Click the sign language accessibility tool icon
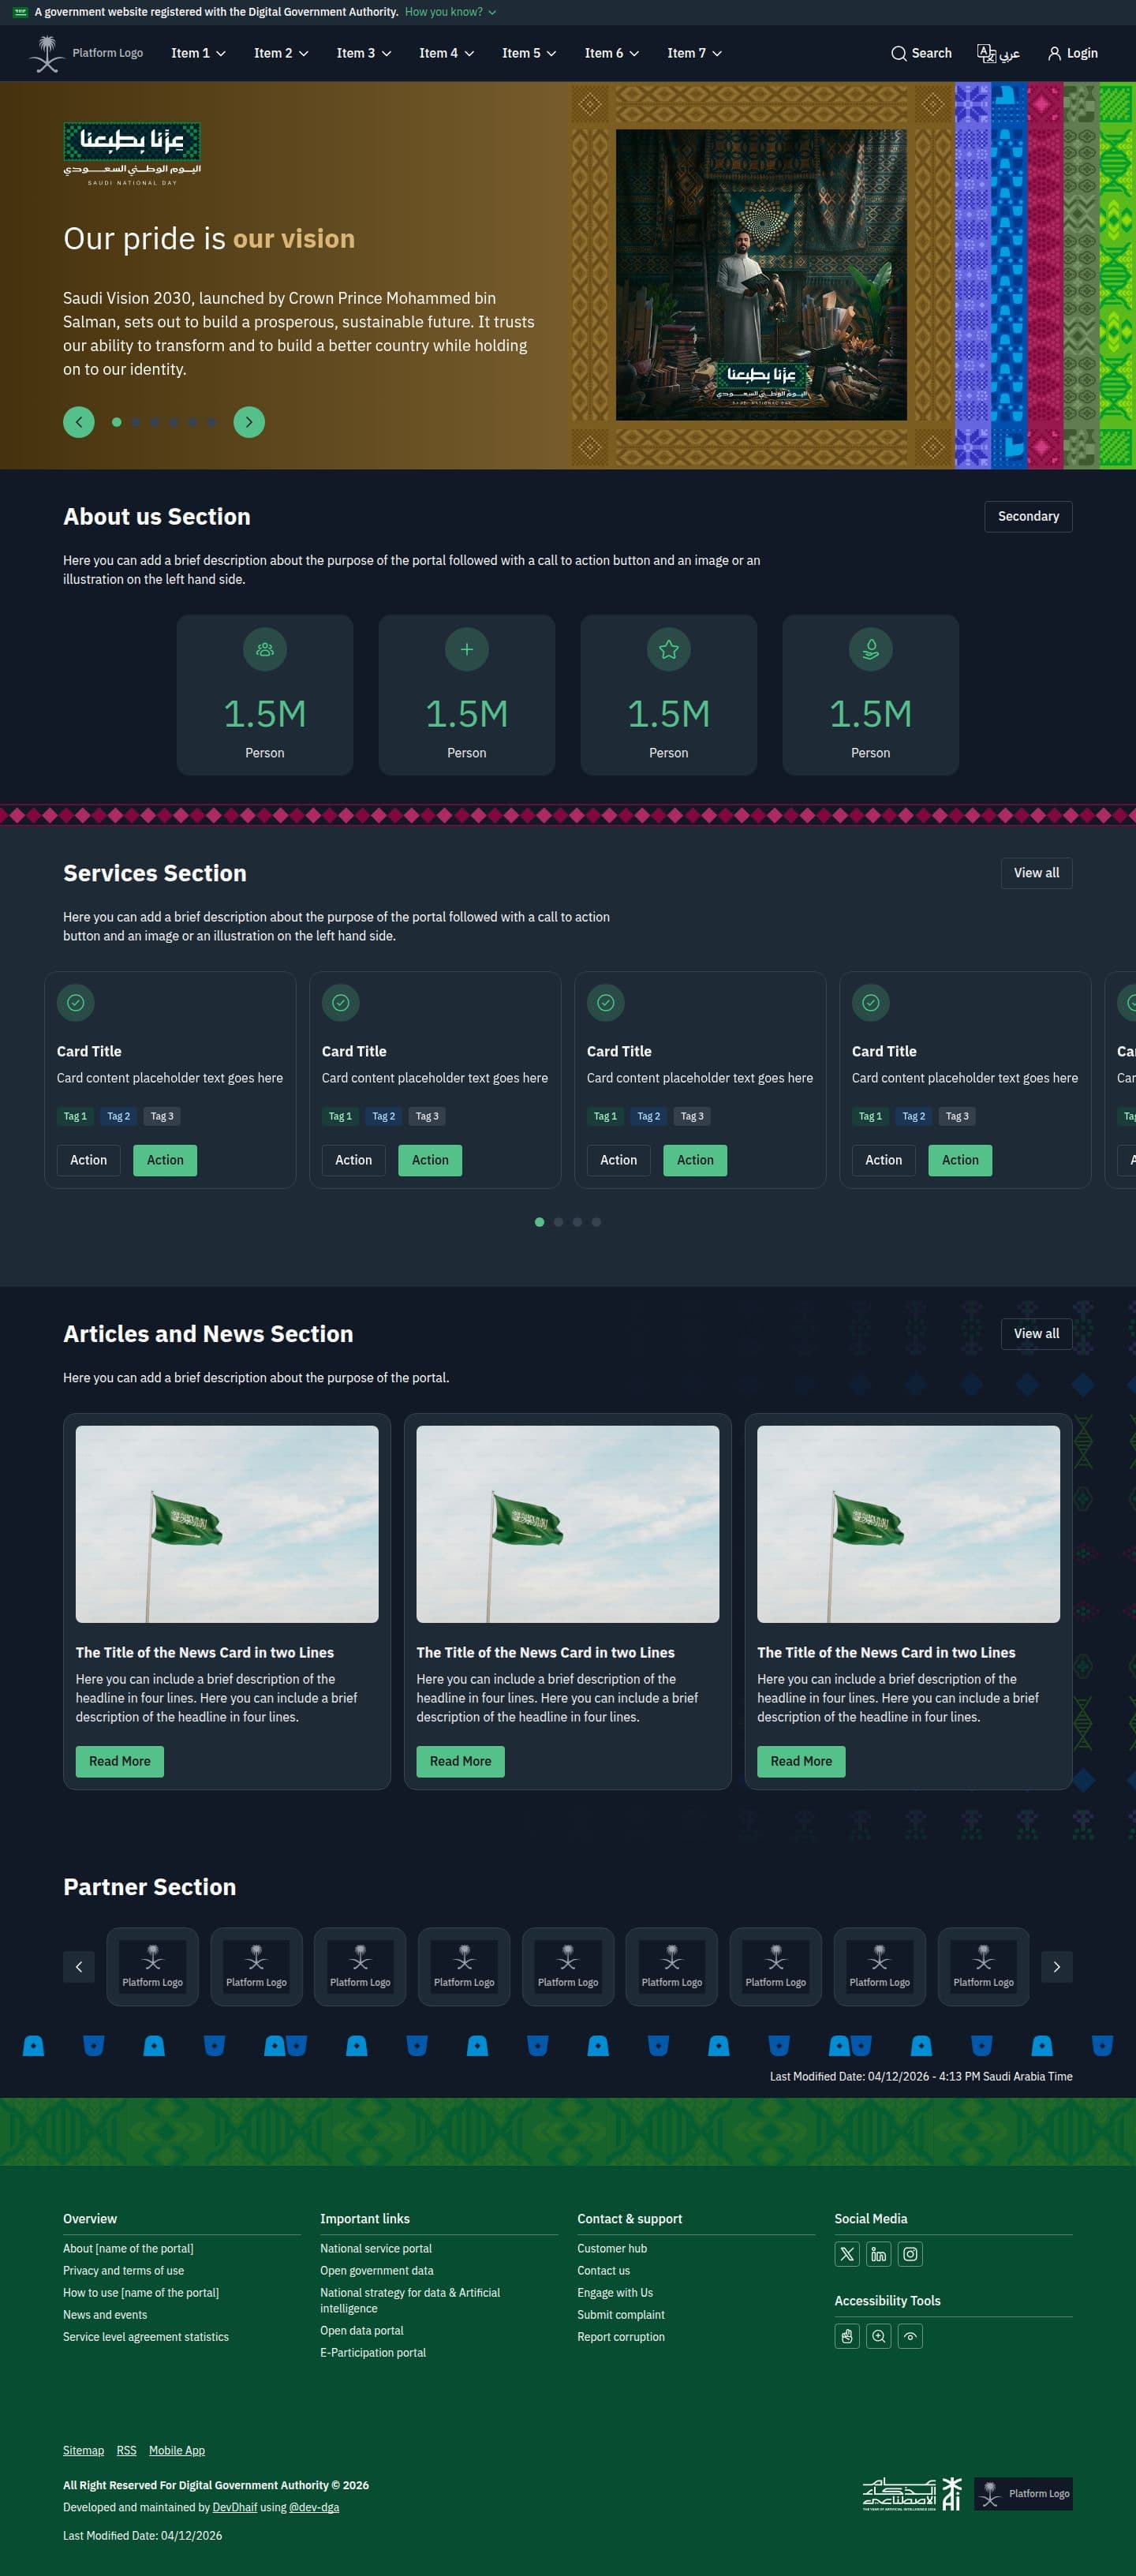Image resolution: width=1136 pixels, height=2576 pixels. [x=847, y=2336]
